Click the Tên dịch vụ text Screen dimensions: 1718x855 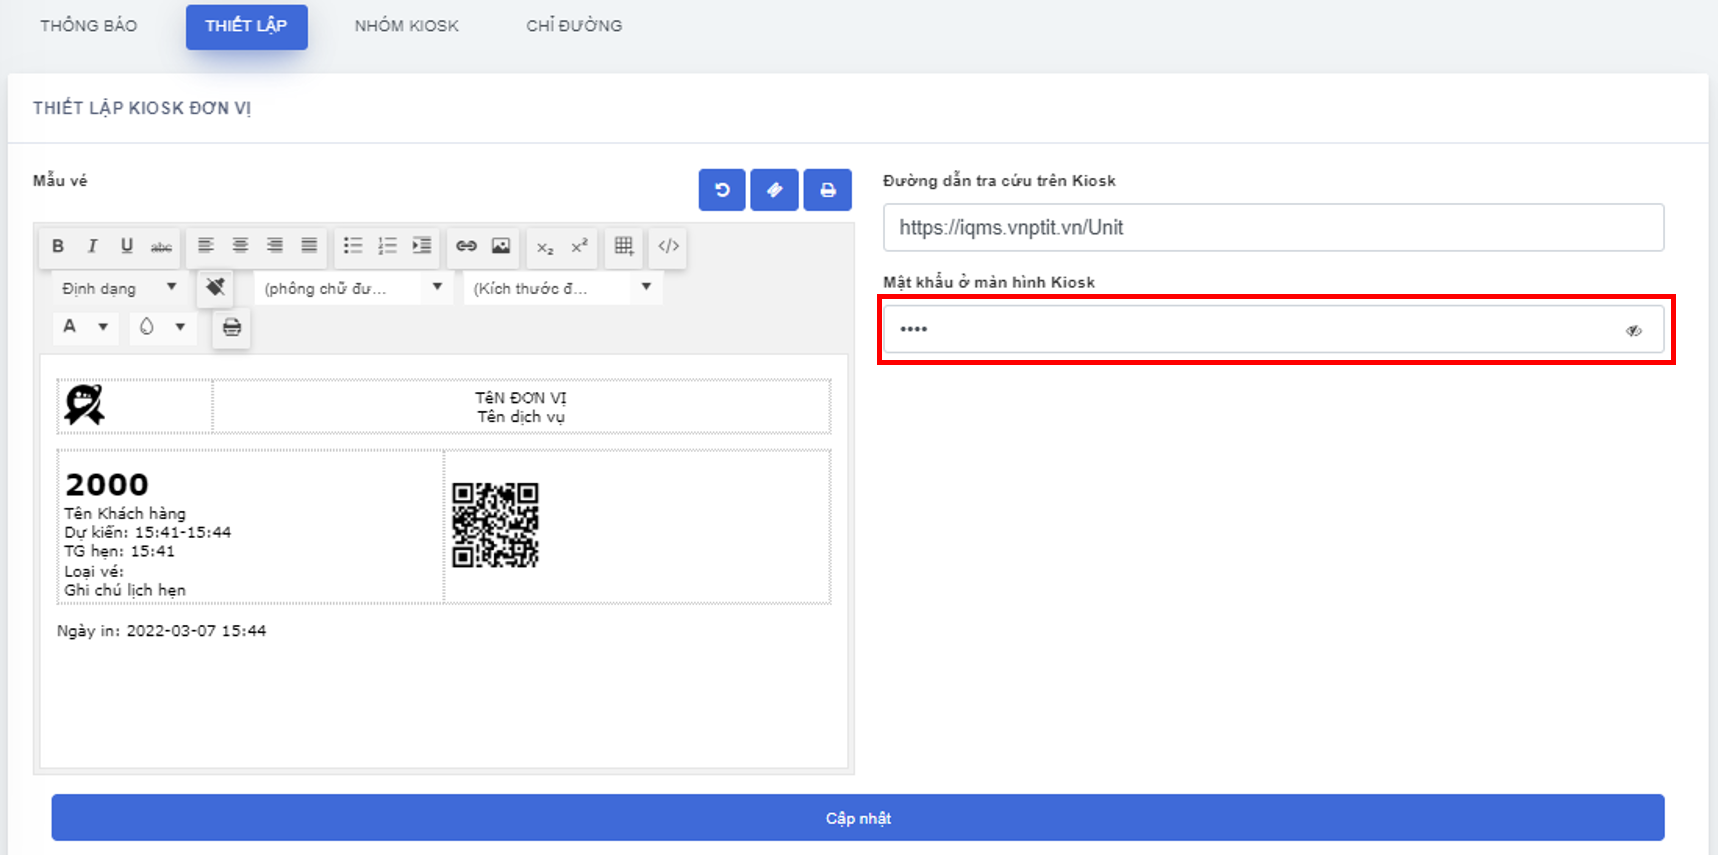click(x=520, y=417)
